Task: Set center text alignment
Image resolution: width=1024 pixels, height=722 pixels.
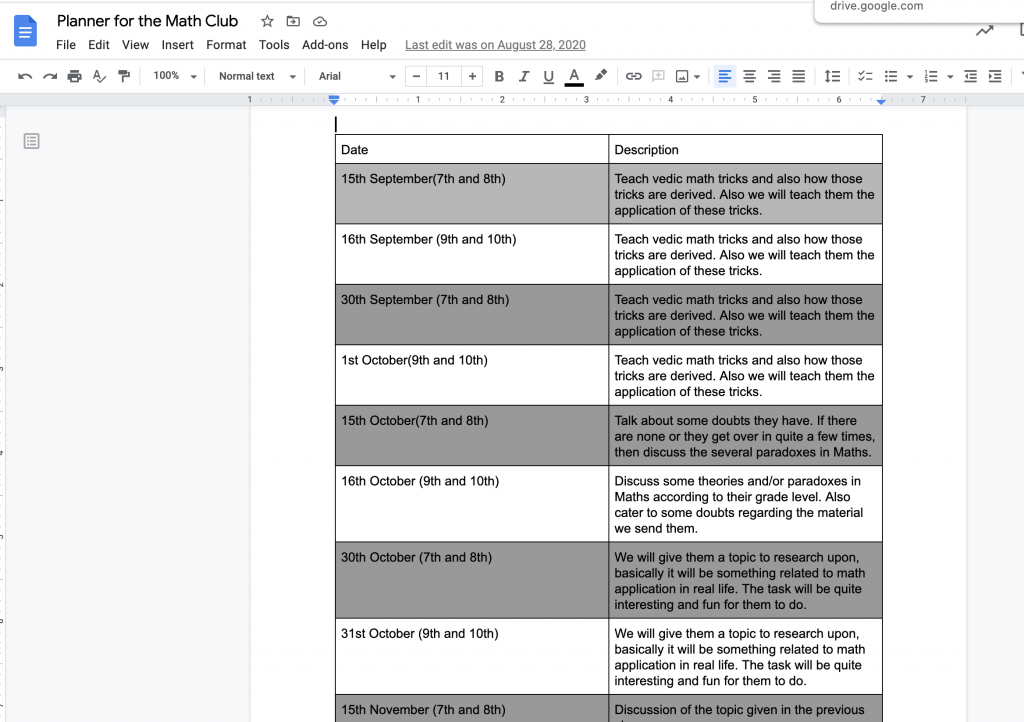Action: [x=750, y=76]
